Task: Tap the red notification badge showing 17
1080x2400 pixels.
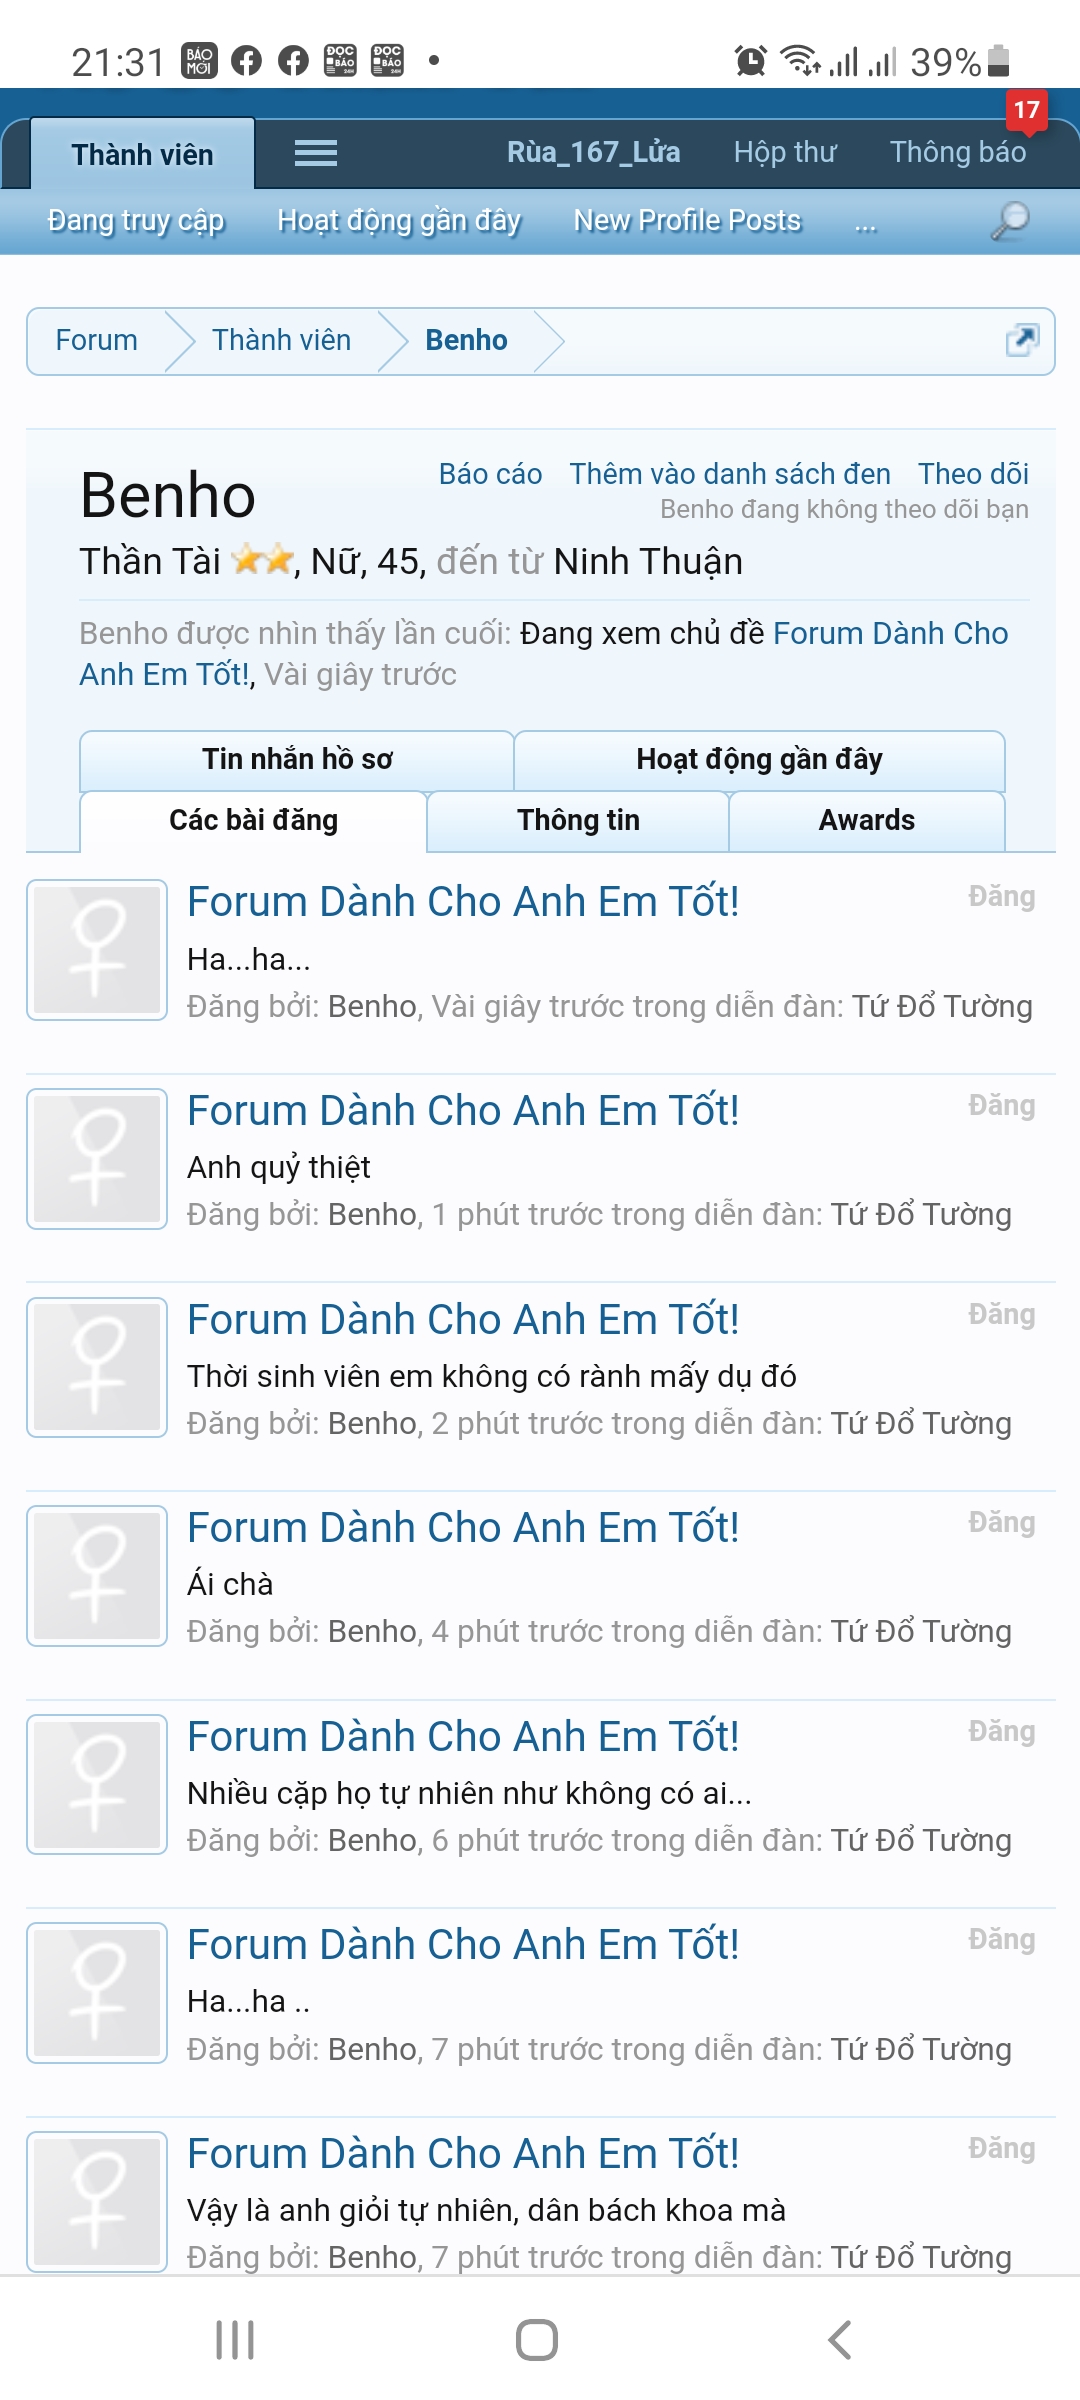Action: click(1026, 110)
